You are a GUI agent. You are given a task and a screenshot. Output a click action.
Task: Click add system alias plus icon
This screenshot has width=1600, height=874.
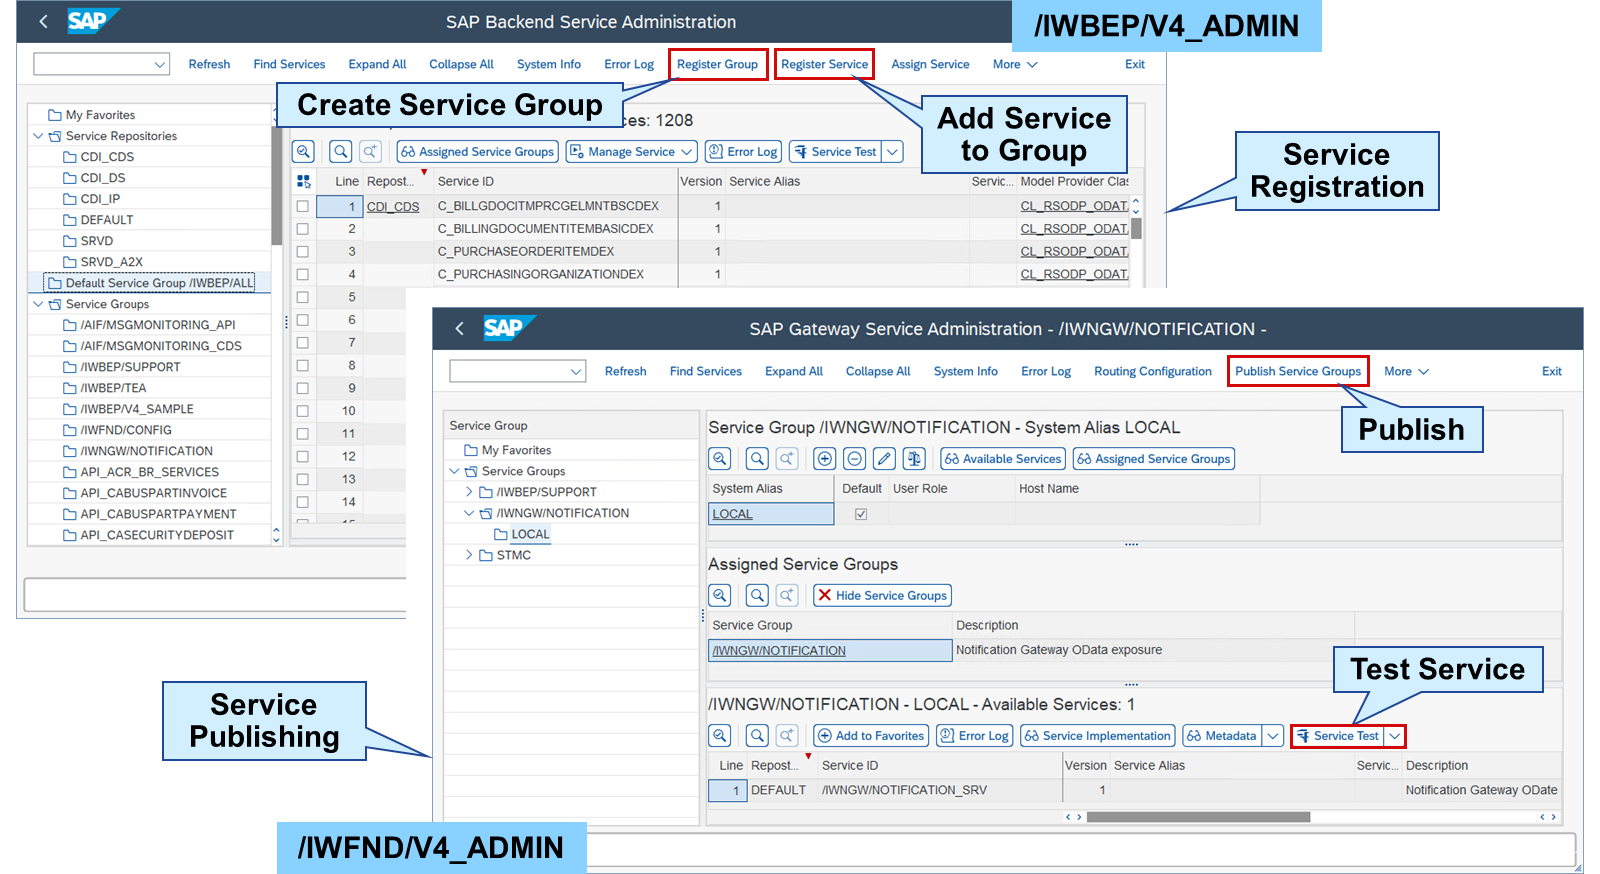[x=824, y=458]
